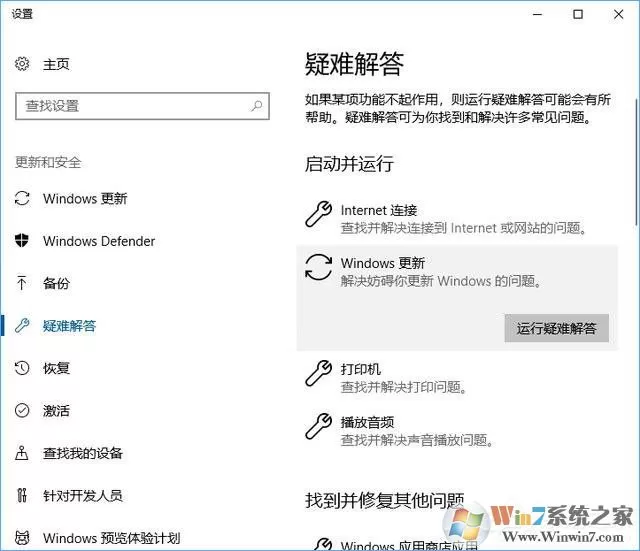Click the 备份 upload arrow icon
Screen dimensions: 640x551
22,283
